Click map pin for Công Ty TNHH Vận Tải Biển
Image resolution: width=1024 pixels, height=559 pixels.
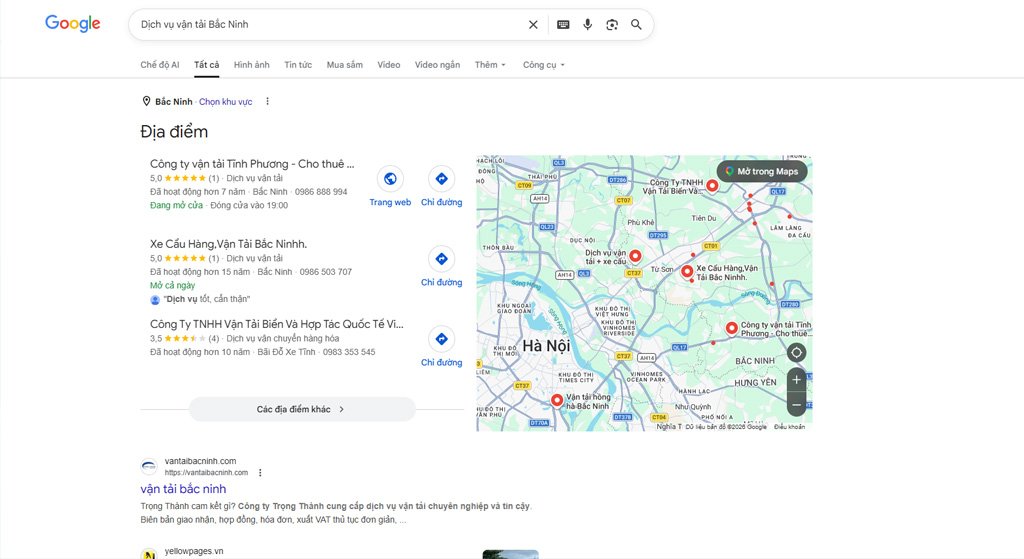(x=712, y=185)
